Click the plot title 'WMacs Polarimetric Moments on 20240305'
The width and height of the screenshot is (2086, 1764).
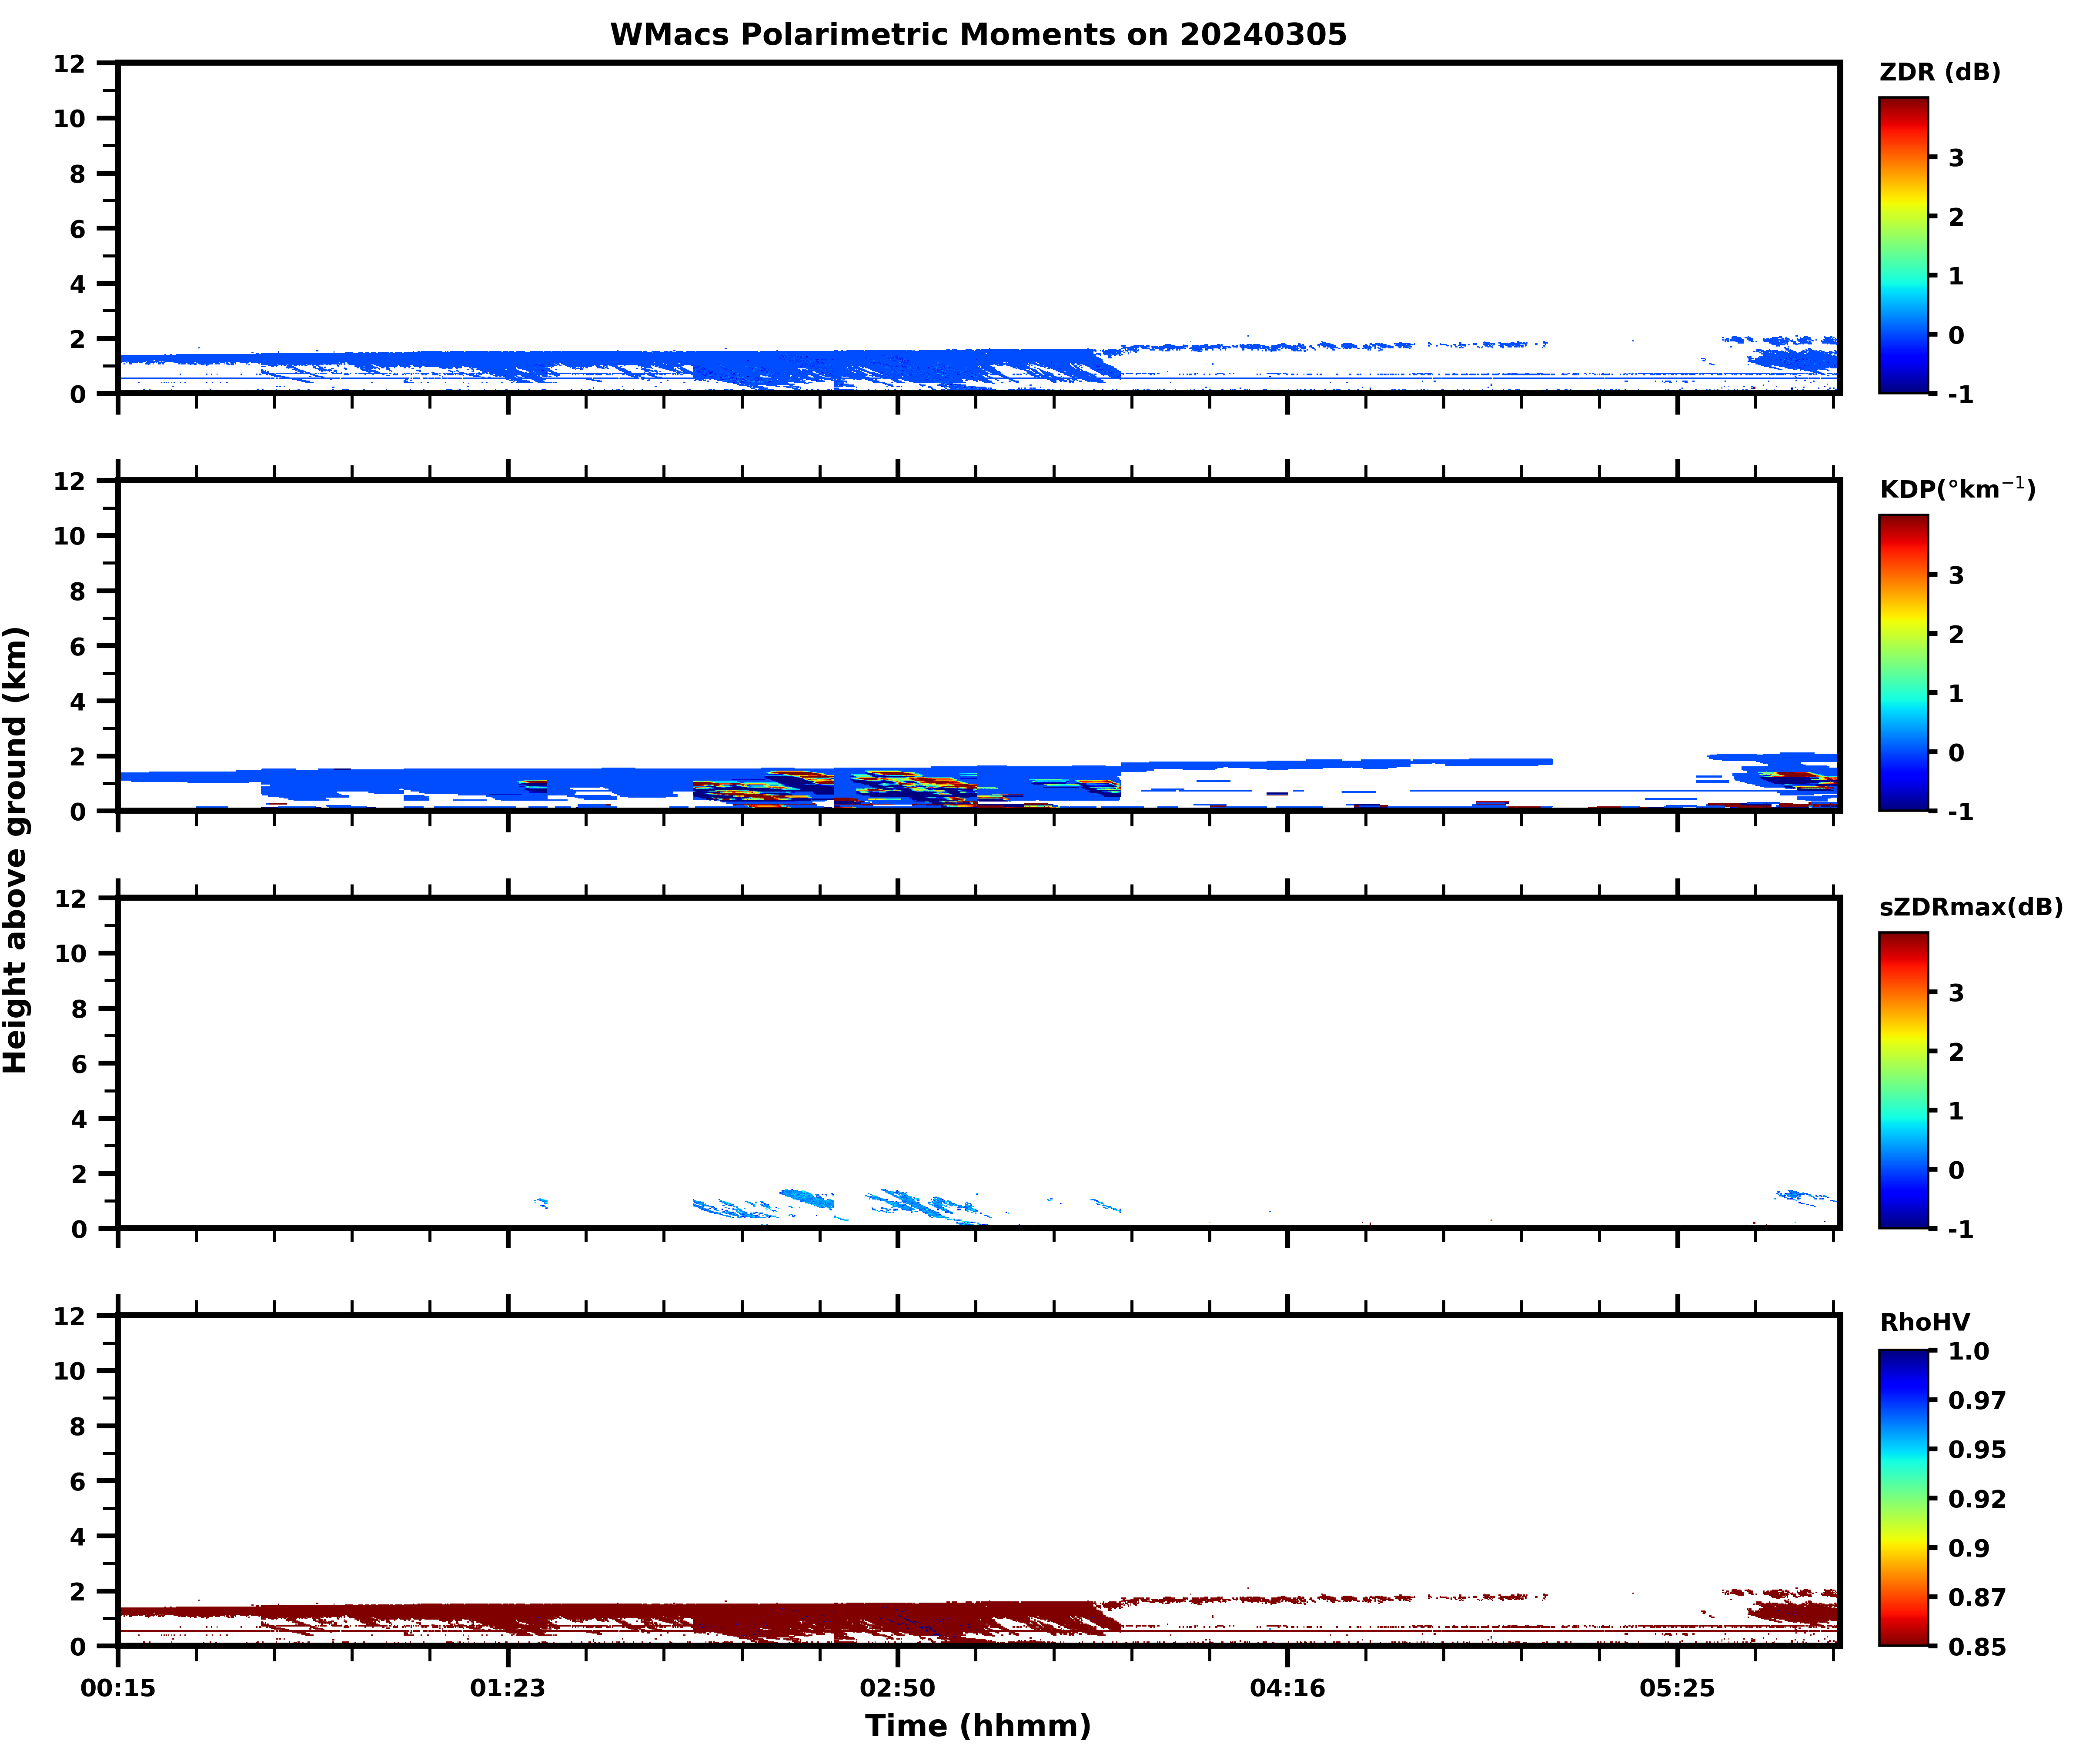(x=978, y=35)
